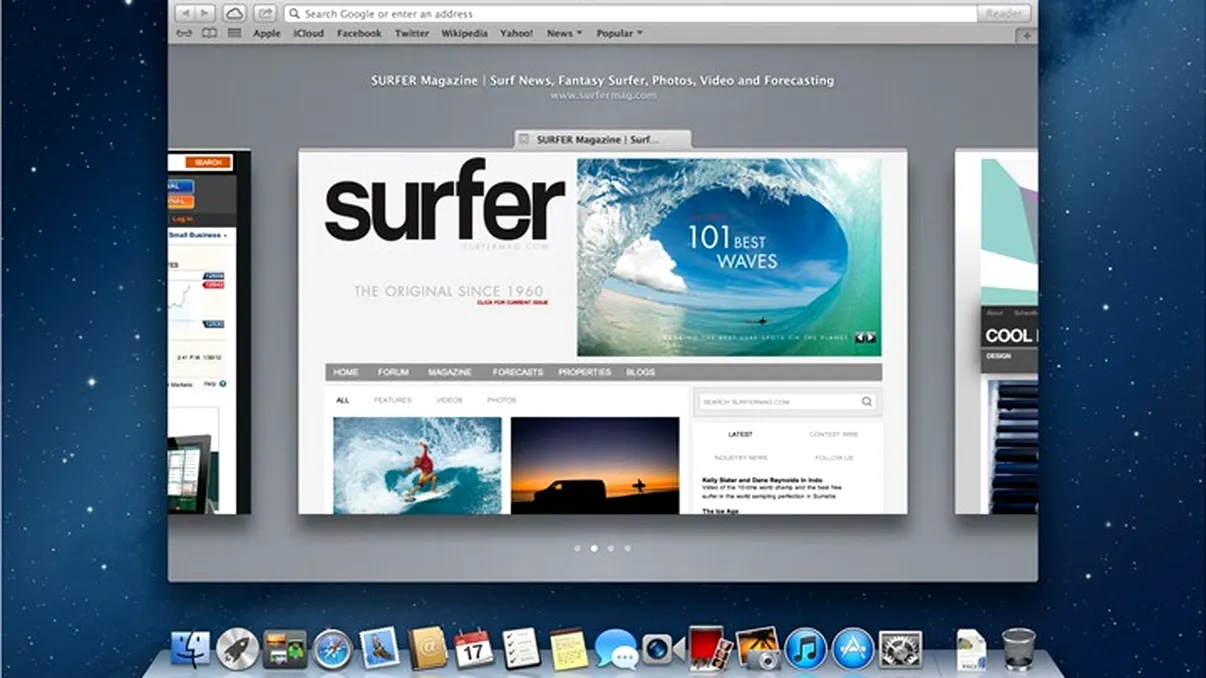The image size is (1206, 678).
Task: Go forward with Safari's Forward arrow
Action: pyautogui.click(x=205, y=13)
